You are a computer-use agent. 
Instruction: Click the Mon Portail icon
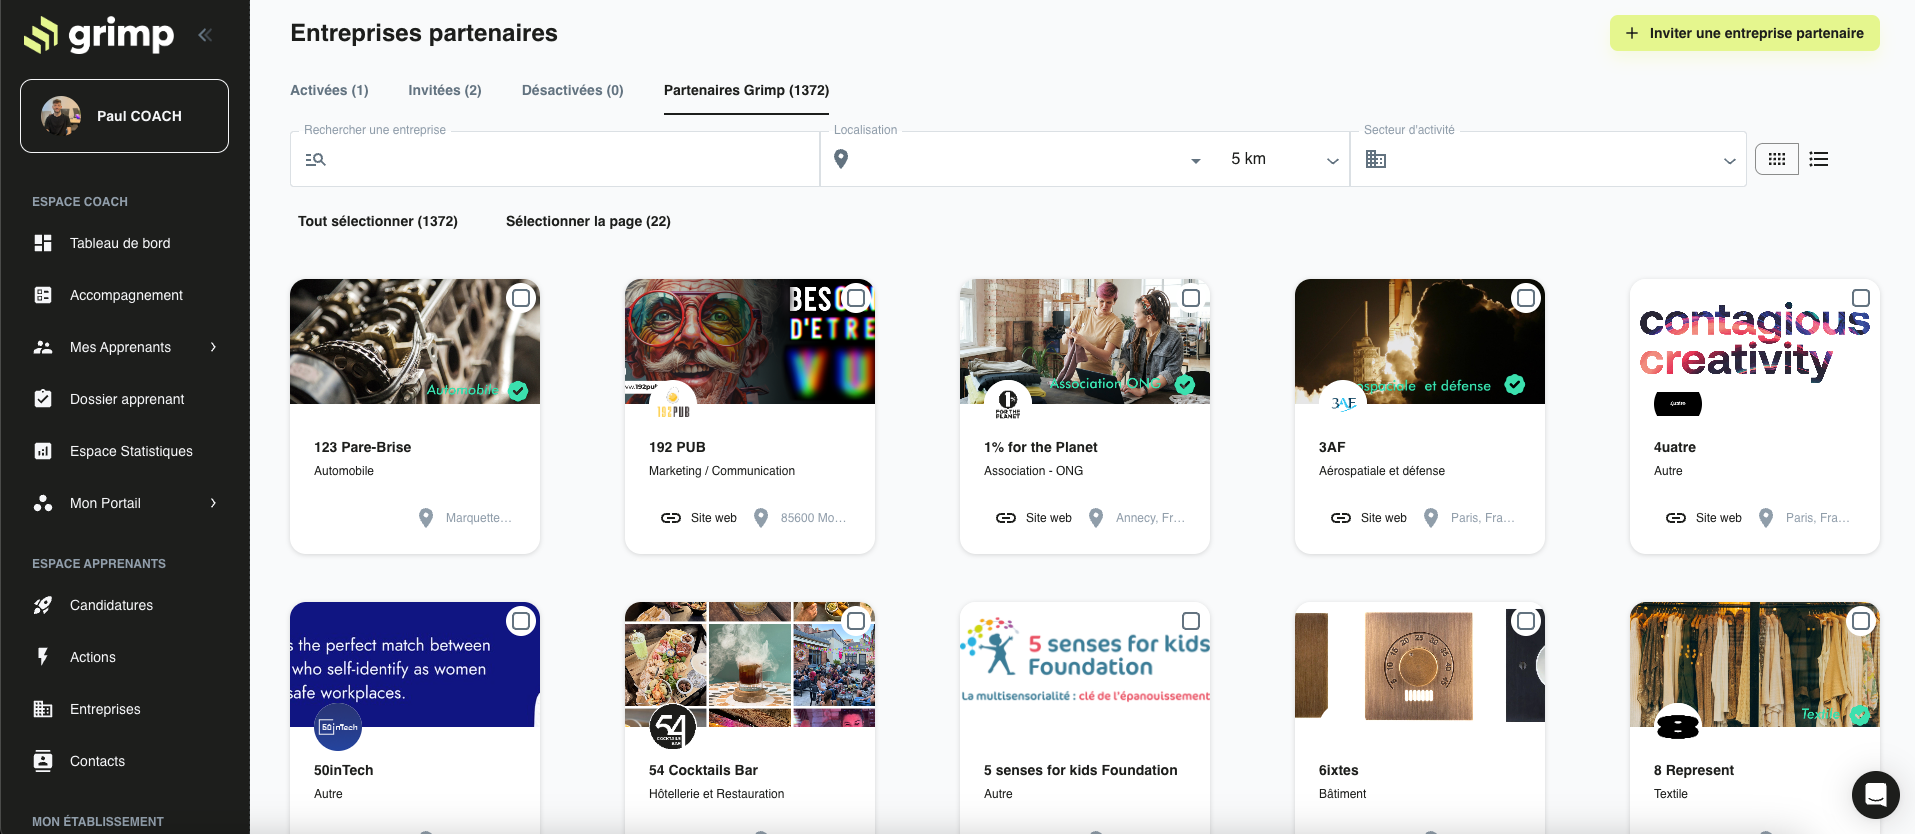(43, 503)
